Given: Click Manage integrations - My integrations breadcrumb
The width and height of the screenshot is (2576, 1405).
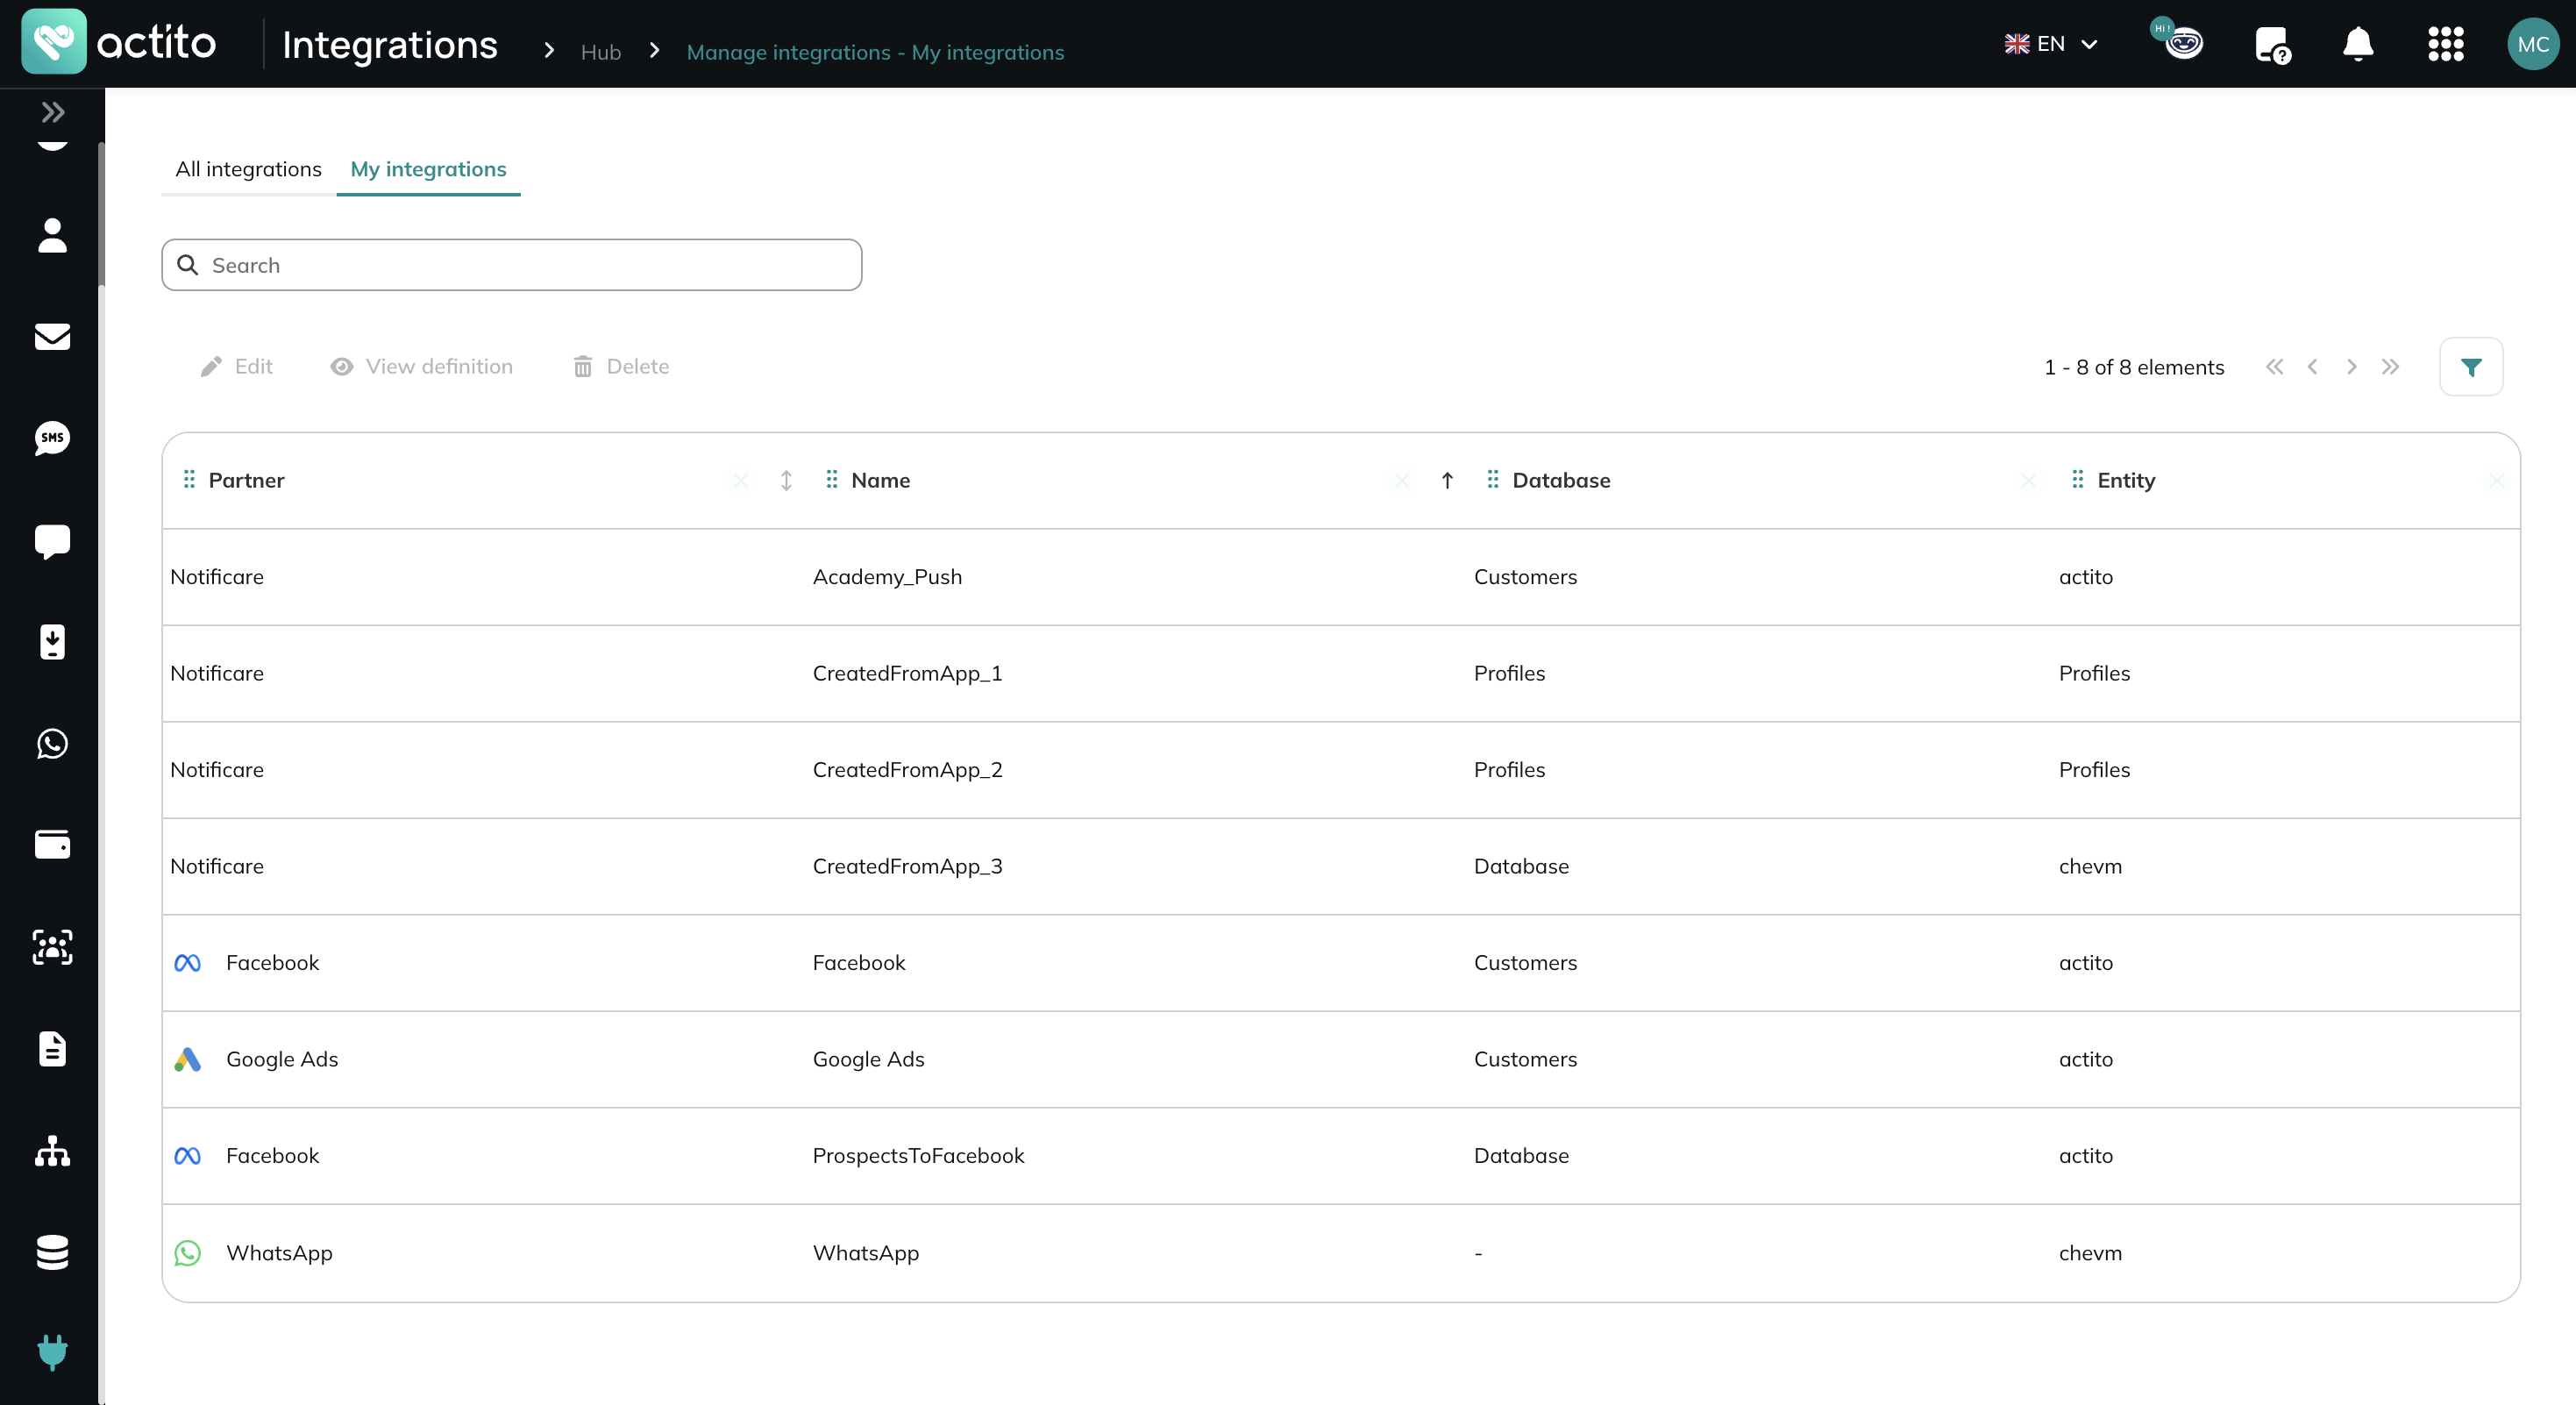Looking at the screenshot, I should click(875, 52).
